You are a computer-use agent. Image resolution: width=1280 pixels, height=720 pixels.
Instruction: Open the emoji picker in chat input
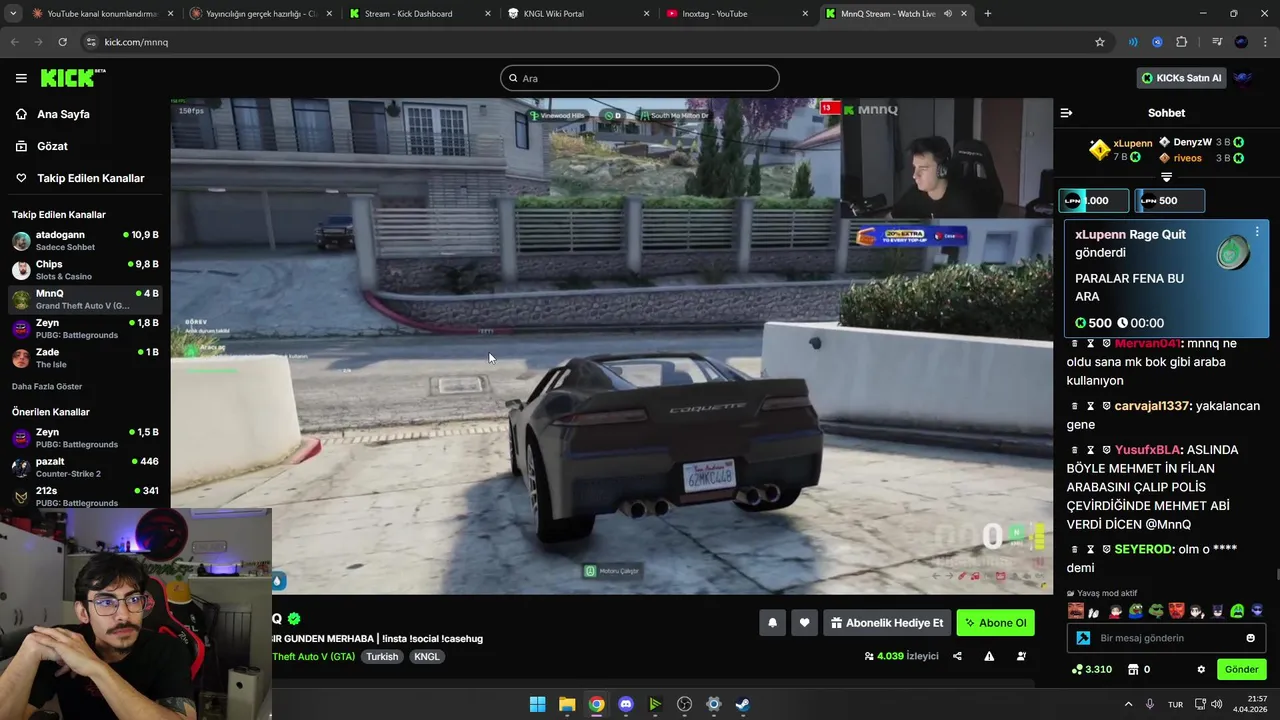[1250, 638]
